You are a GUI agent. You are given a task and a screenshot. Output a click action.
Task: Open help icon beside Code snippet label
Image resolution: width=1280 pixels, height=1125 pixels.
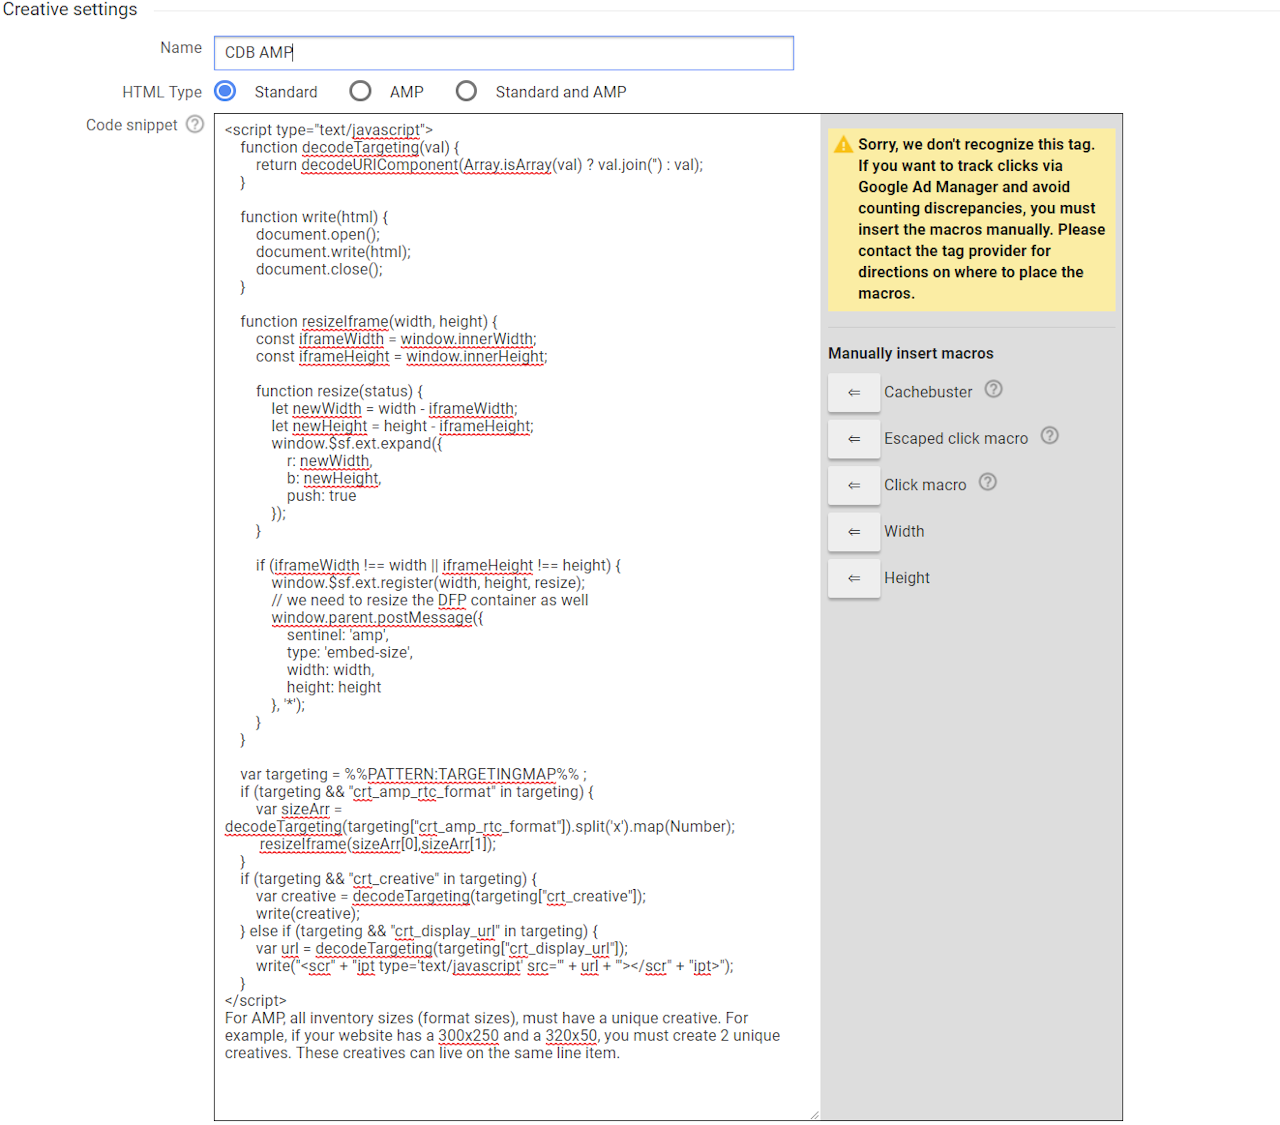[x=195, y=124]
